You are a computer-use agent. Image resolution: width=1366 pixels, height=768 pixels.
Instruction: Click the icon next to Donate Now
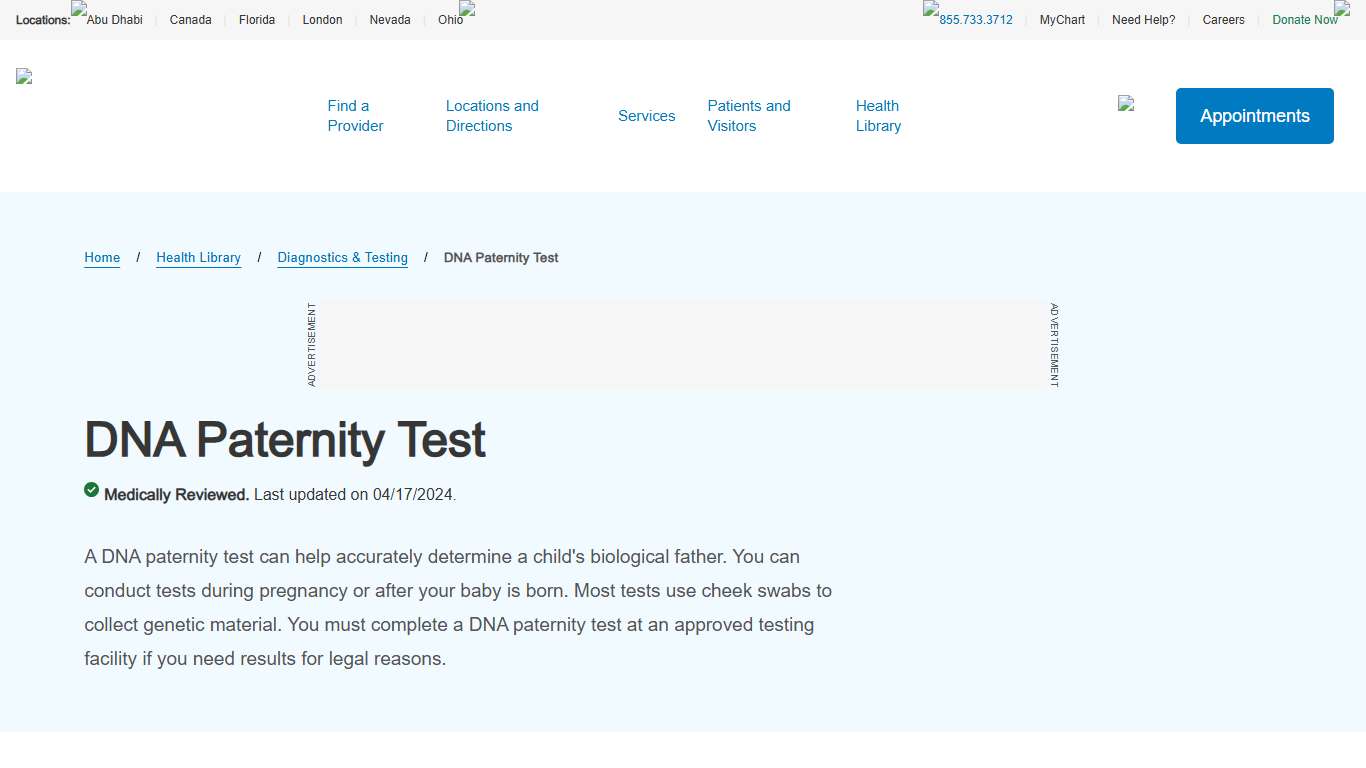[x=1341, y=9]
